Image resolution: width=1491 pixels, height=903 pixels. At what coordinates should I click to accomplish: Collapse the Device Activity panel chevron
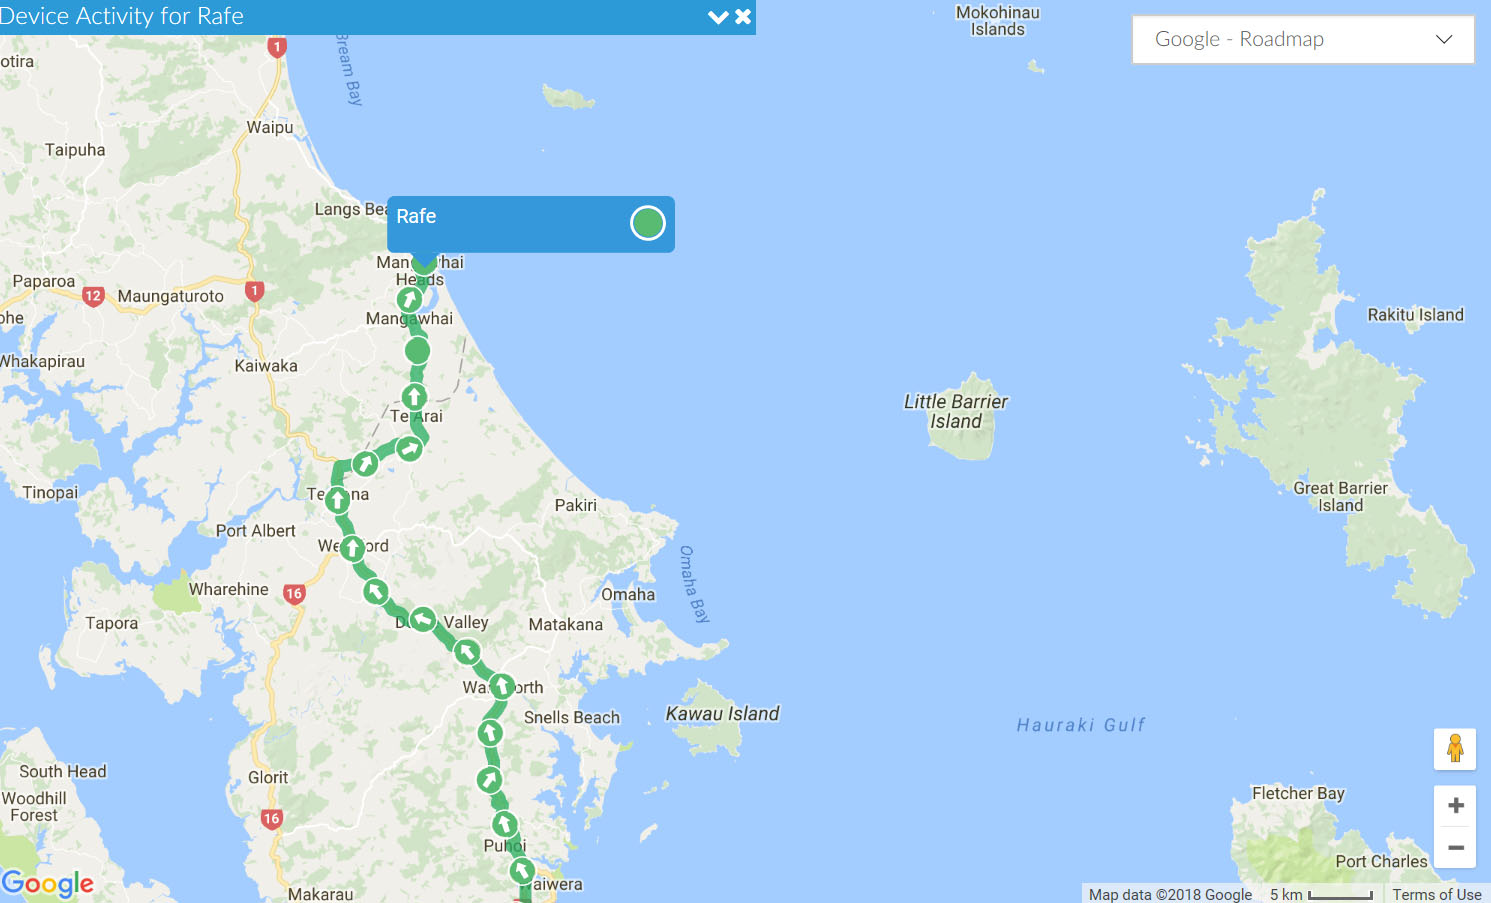(x=717, y=17)
